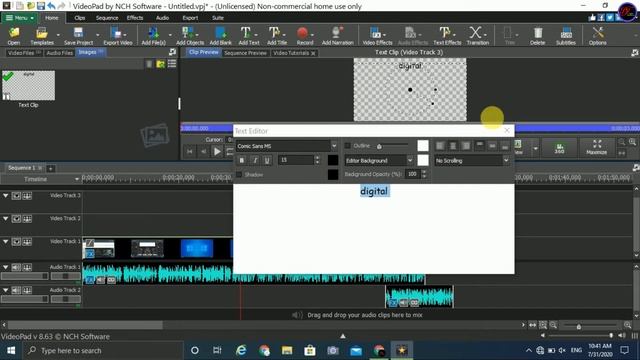The image size is (640, 360).
Task: Click the Maximize preview icon
Action: 596,148
